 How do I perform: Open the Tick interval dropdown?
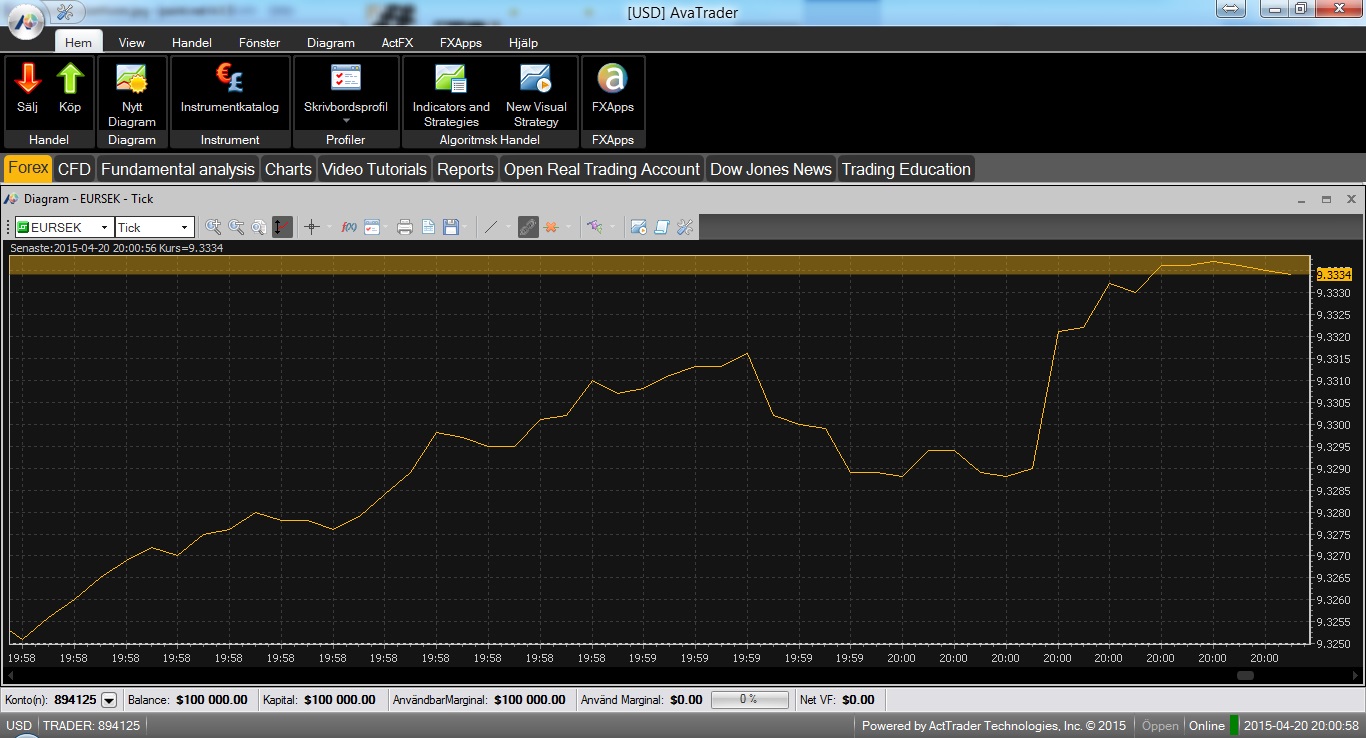click(x=184, y=228)
